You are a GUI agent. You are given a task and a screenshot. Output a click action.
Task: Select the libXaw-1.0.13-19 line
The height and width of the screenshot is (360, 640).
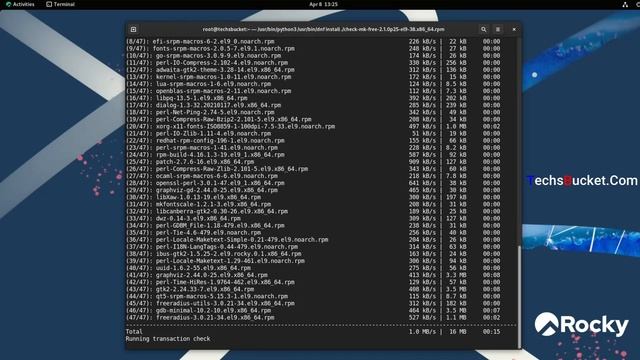313,197
